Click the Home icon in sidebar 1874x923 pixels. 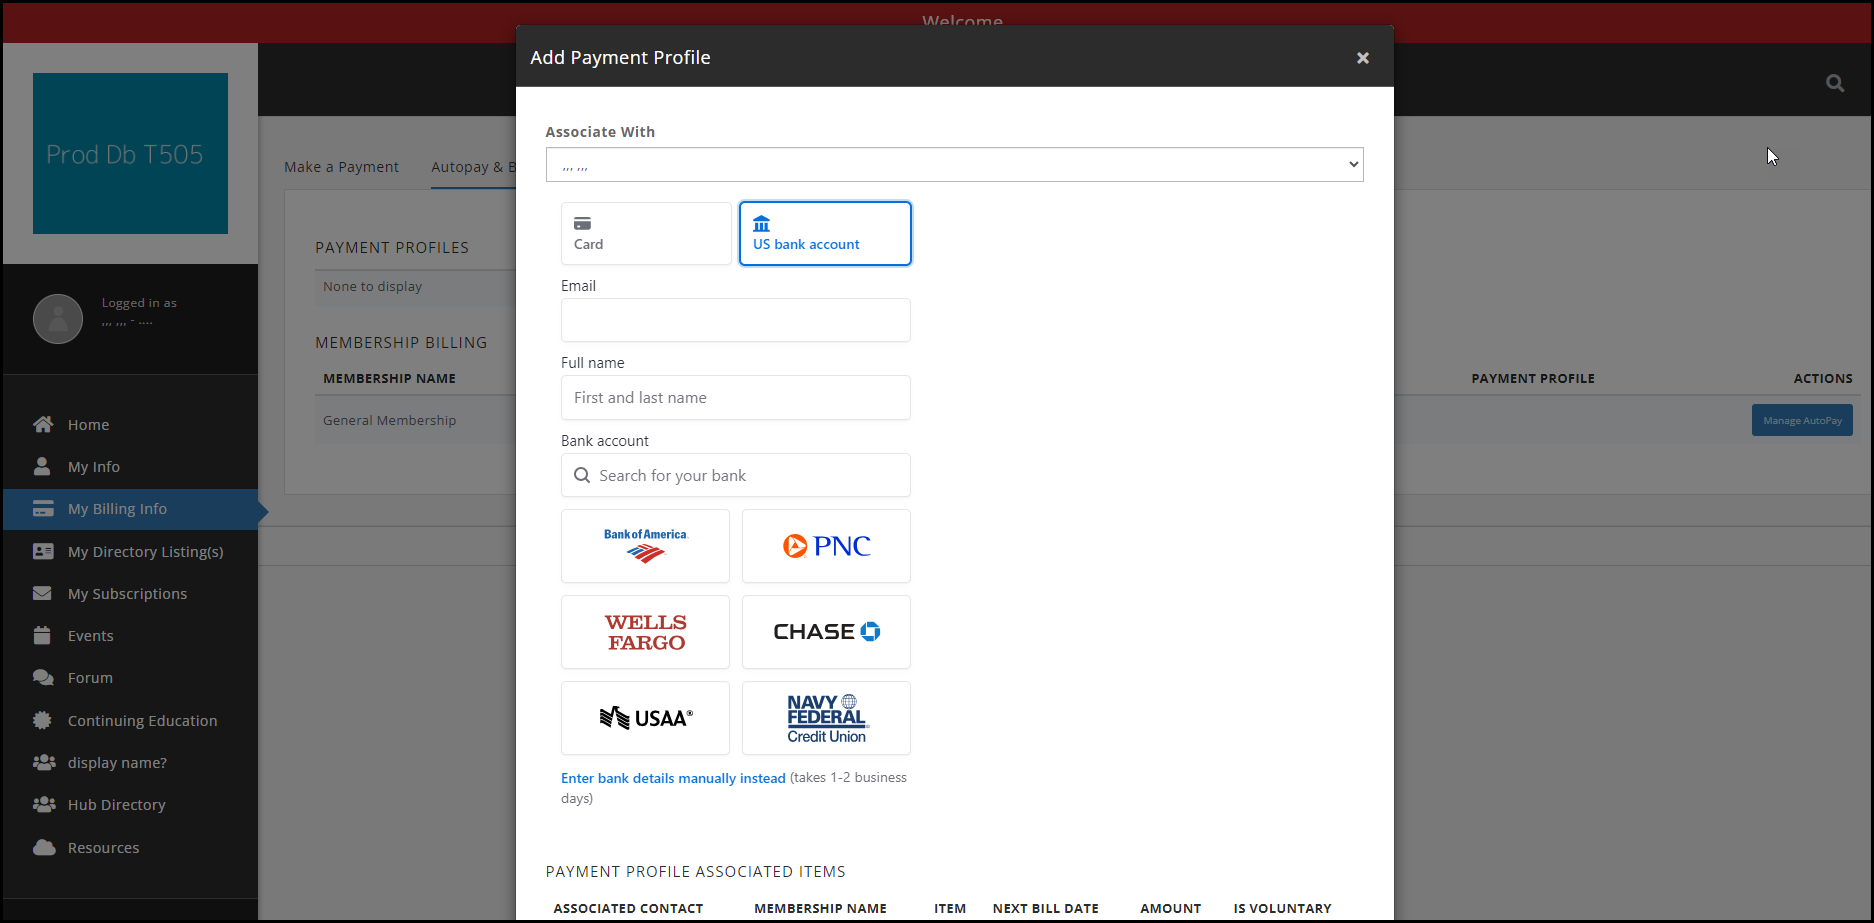point(43,424)
